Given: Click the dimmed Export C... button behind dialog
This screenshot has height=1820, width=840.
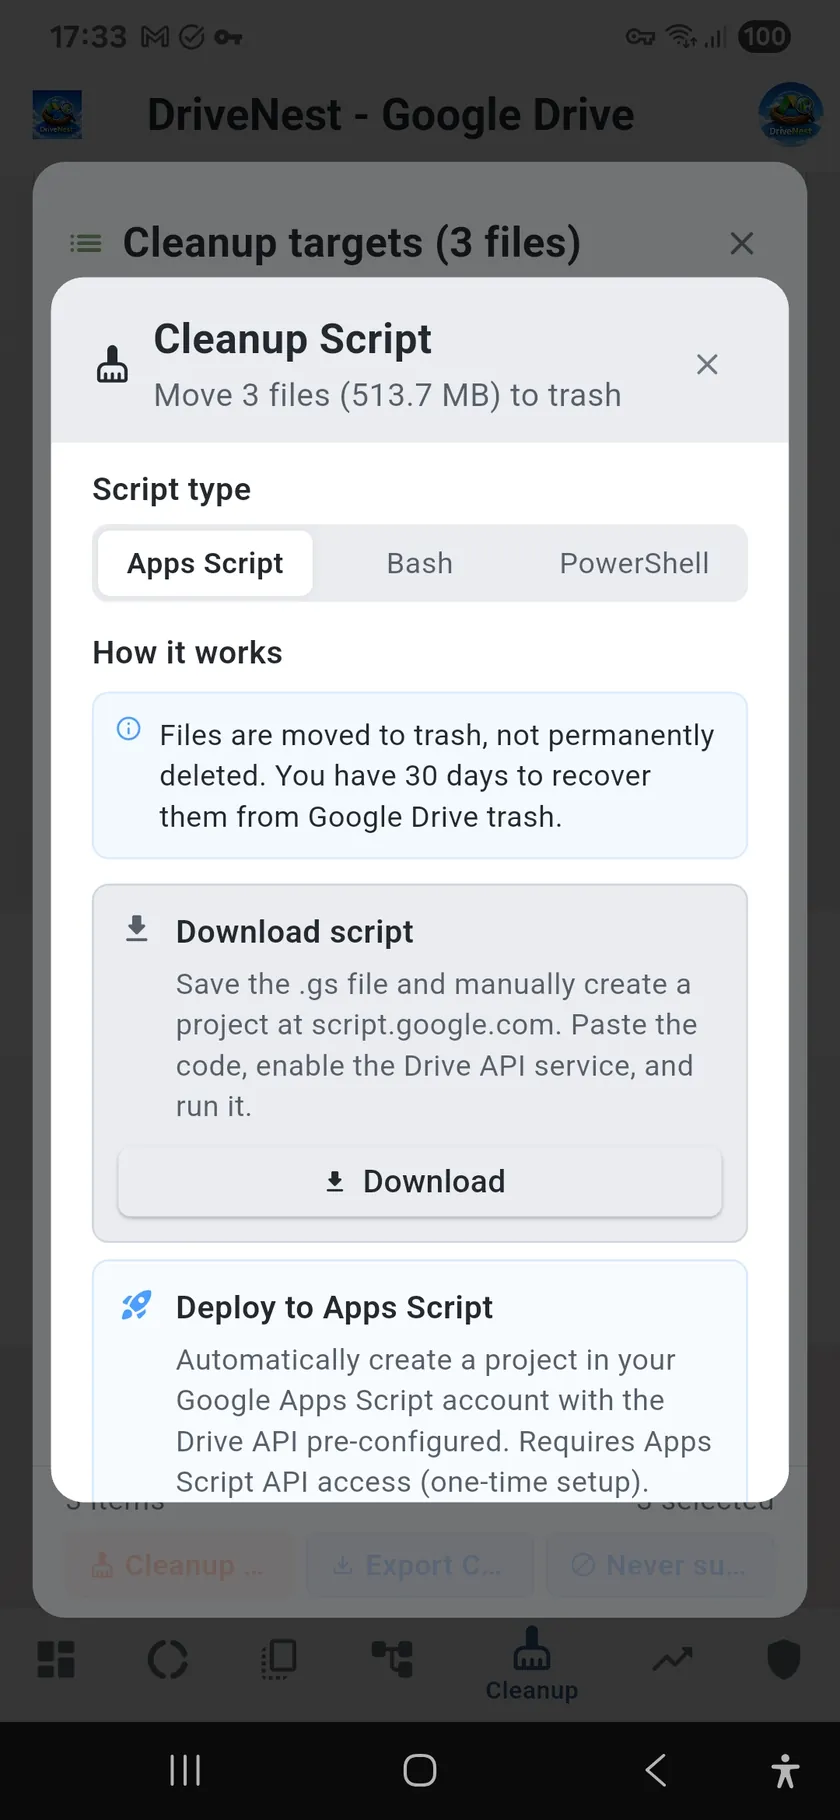Looking at the screenshot, I should (419, 1565).
